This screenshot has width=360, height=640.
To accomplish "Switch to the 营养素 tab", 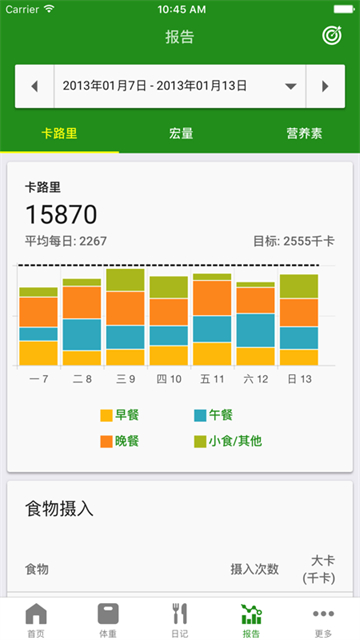I will click(x=304, y=133).
